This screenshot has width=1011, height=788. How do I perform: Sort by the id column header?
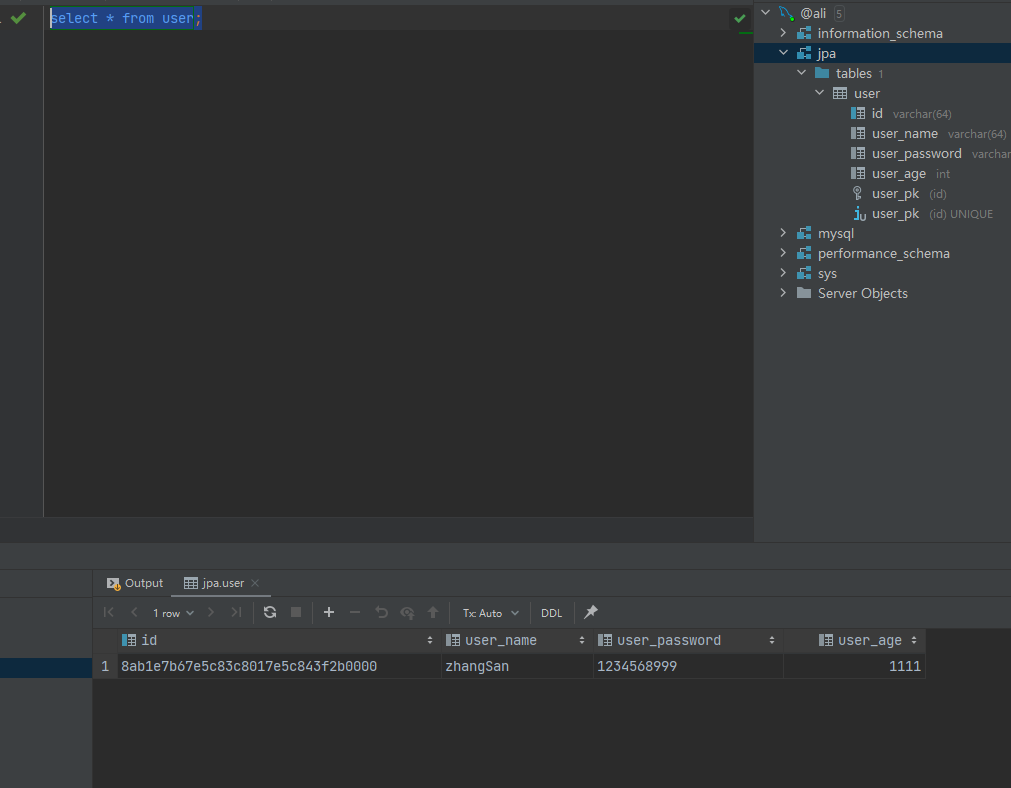coord(277,640)
